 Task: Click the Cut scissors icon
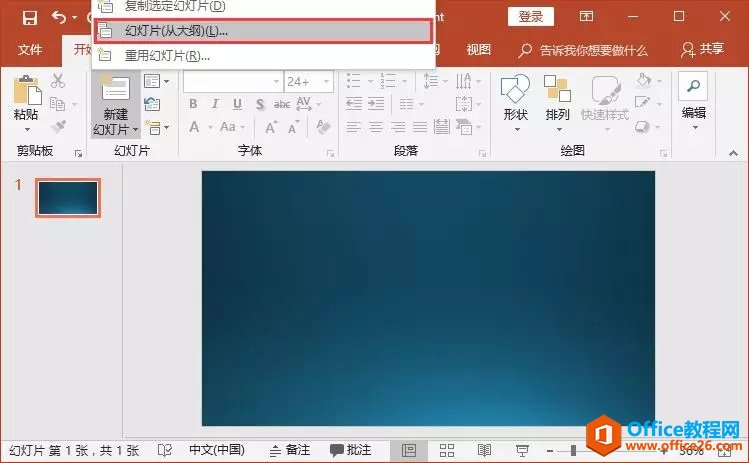58,81
